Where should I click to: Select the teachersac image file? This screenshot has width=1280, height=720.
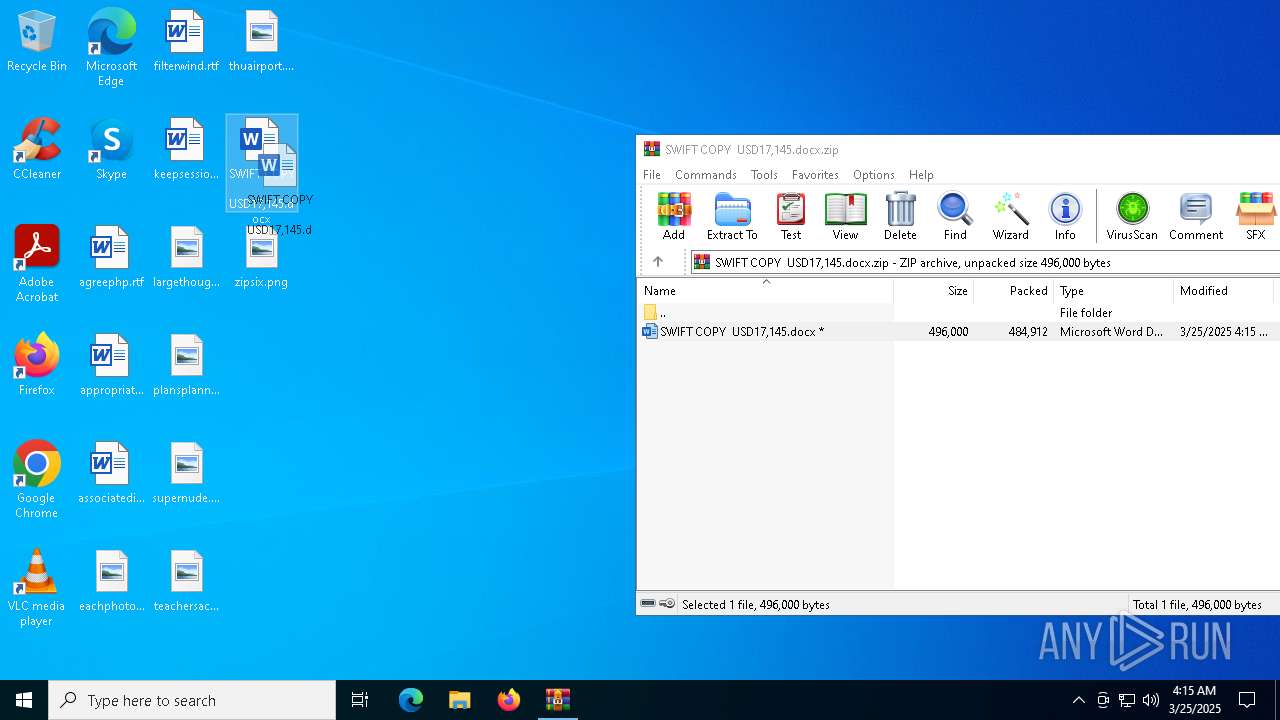tap(186, 582)
